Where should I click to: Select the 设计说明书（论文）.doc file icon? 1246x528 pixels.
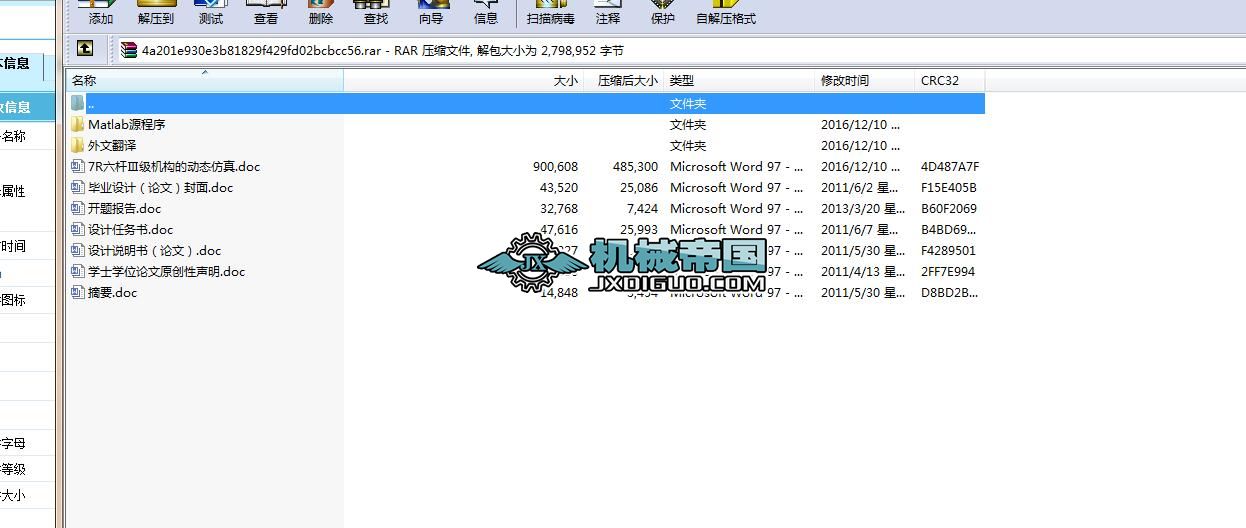tap(78, 250)
